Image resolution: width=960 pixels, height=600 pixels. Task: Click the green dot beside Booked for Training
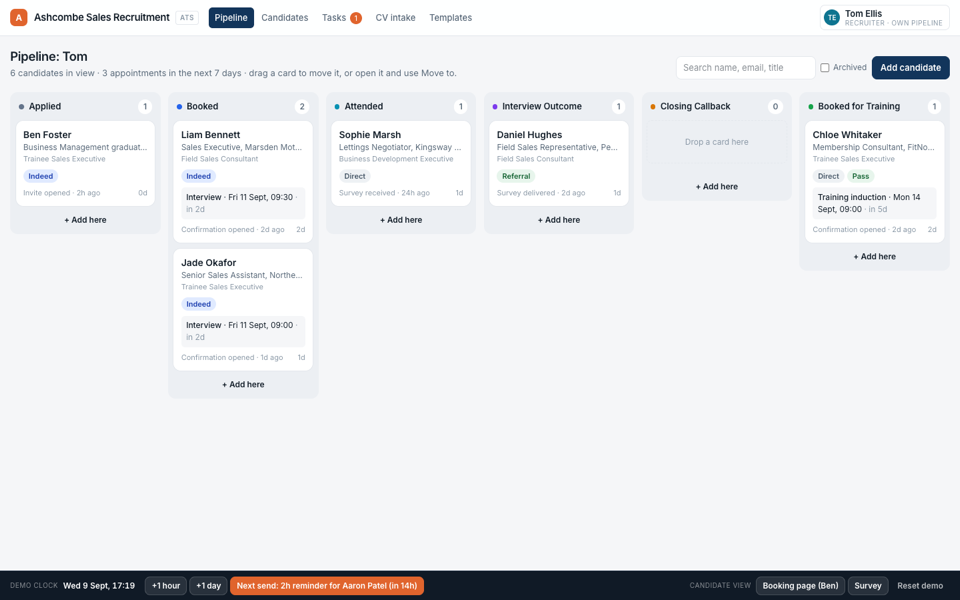pyautogui.click(x=811, y=107)
